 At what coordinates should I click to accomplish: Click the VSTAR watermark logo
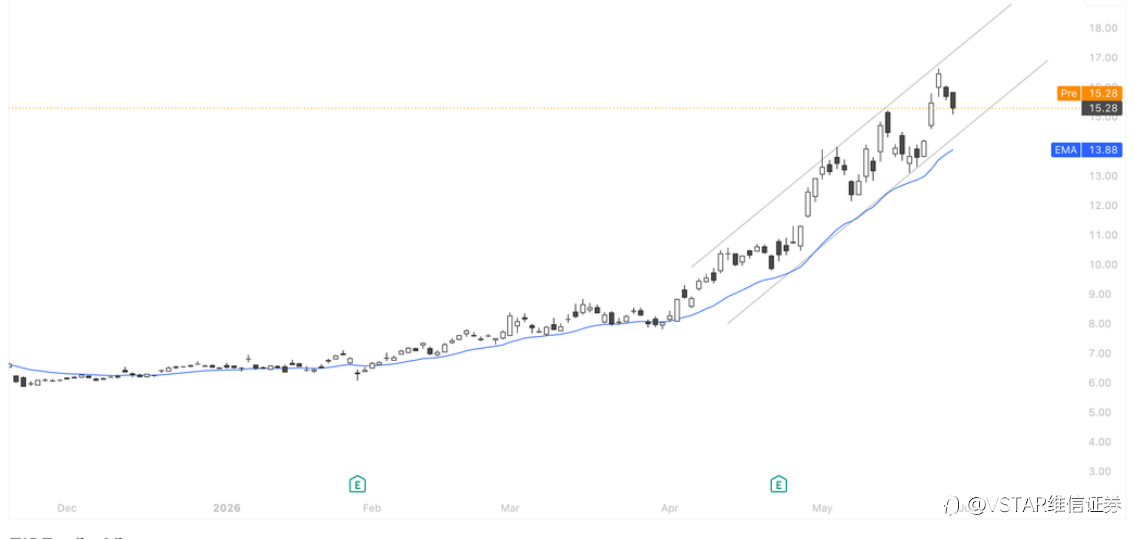tap(1037, 505)
